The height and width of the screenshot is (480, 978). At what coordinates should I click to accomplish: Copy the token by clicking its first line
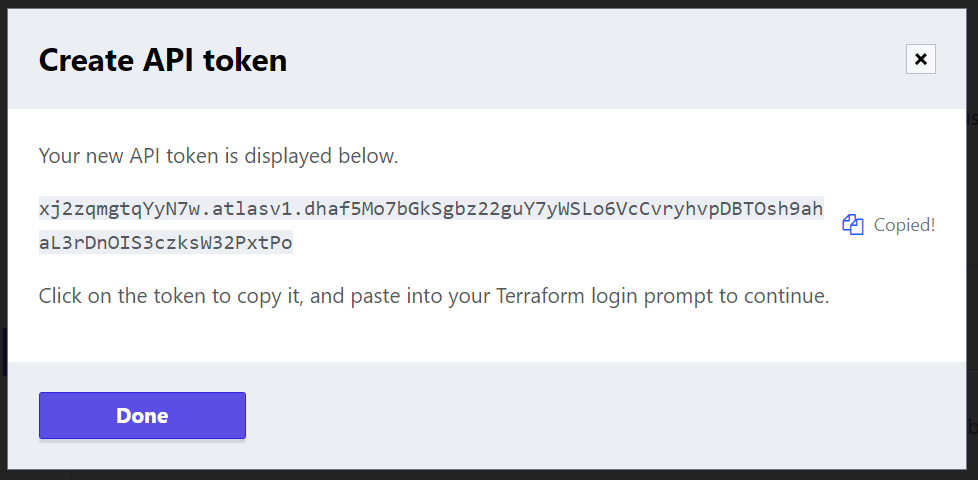tap(431, 208)
